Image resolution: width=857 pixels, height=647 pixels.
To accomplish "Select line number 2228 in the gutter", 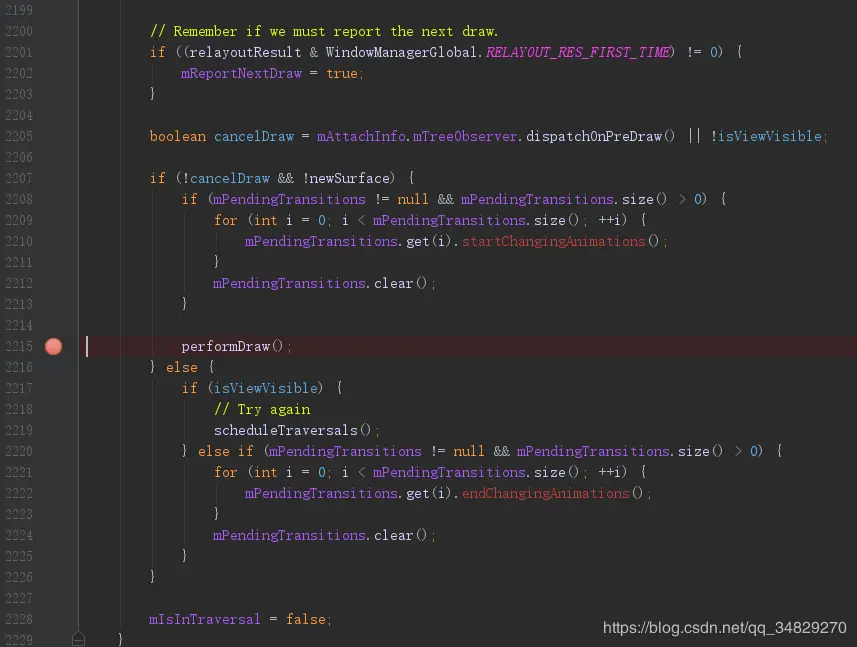I will click(19, 619).
